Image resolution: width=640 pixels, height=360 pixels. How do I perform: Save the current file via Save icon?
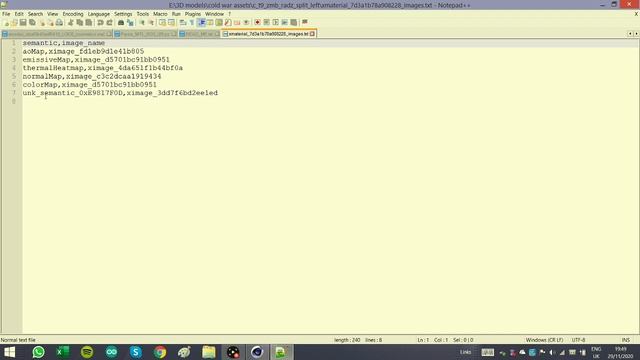coord(23,22)
